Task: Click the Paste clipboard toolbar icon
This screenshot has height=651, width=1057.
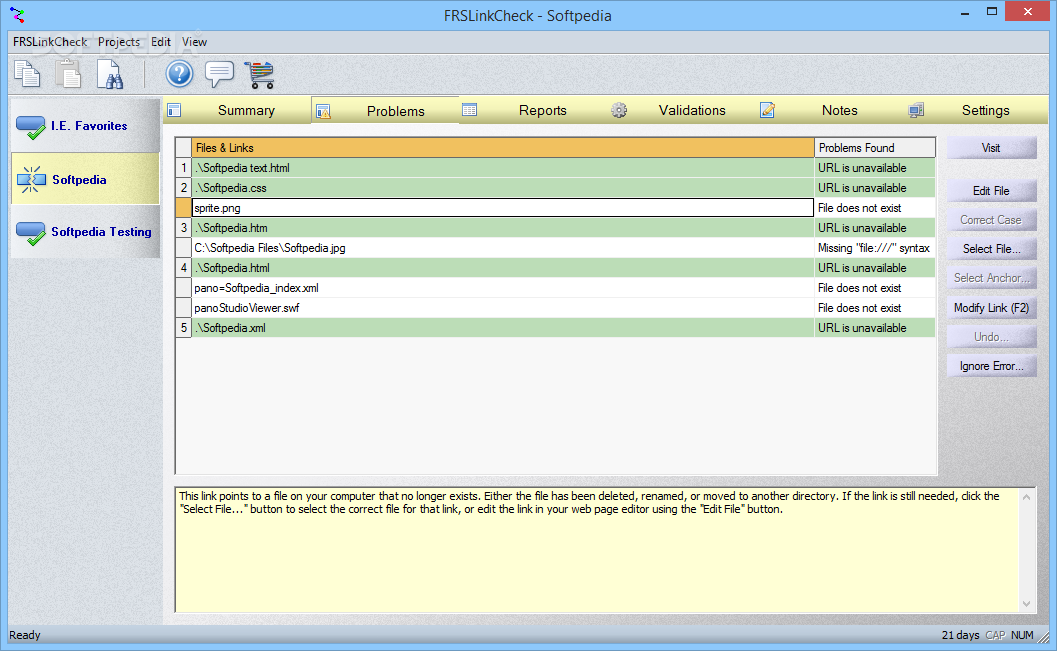Action: point(68,74)
